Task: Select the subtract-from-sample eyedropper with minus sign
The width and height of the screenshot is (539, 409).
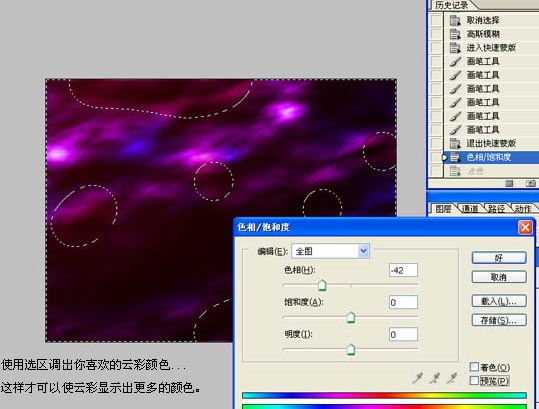Action: click(x=452, y=378)
